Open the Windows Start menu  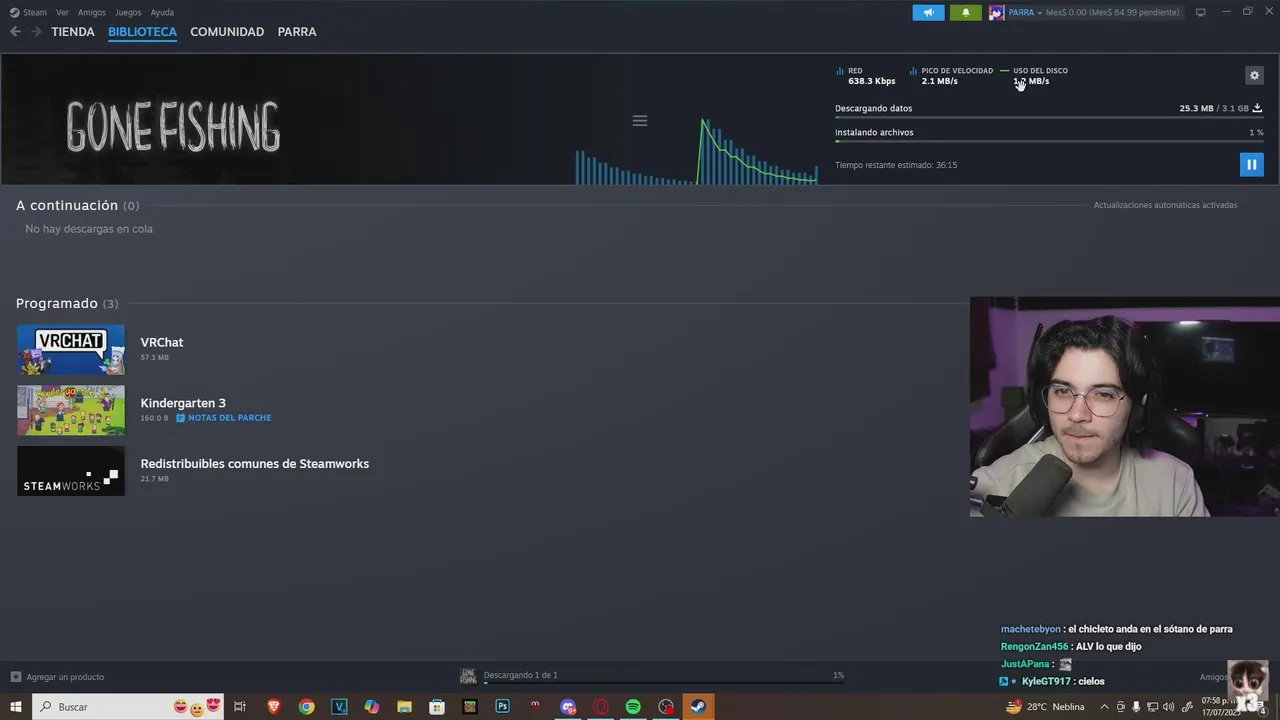(x=16, y=707)
